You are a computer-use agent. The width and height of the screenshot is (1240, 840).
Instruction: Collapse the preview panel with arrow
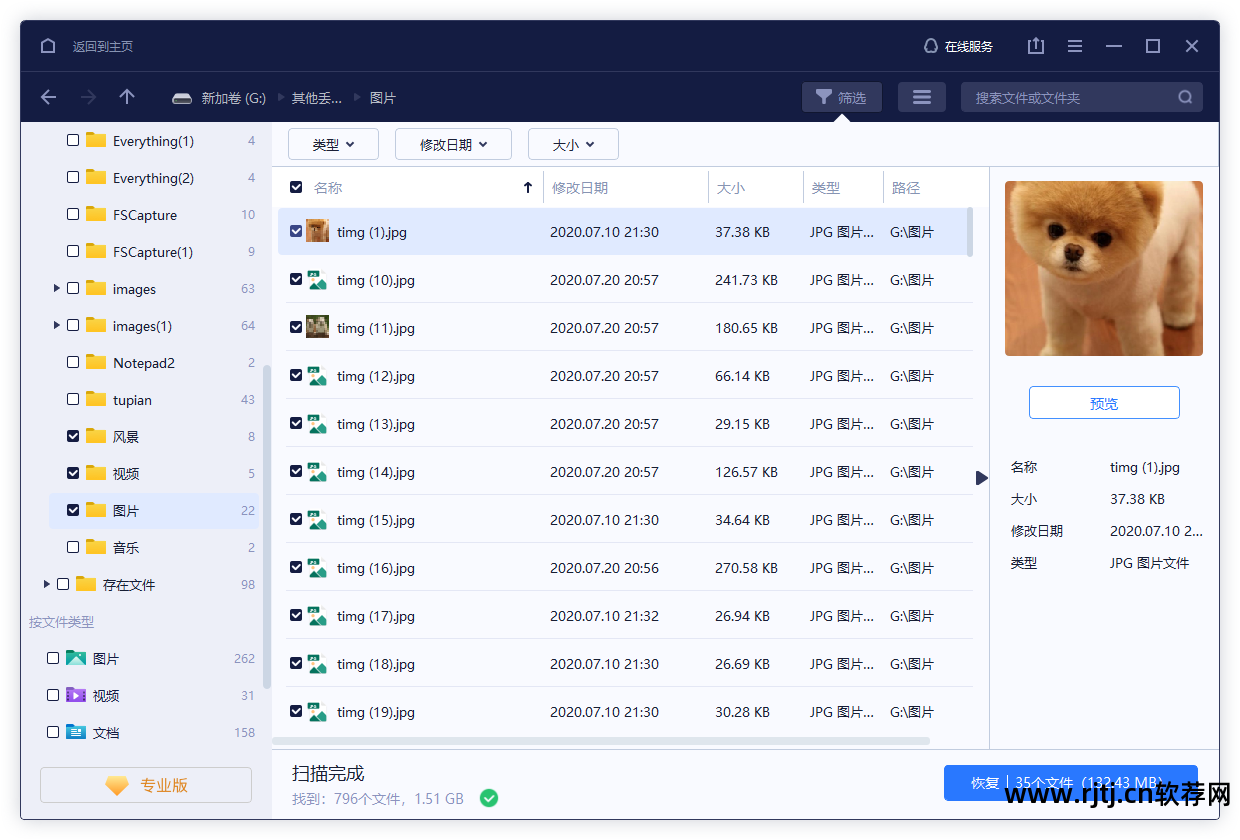coord(982,478)
